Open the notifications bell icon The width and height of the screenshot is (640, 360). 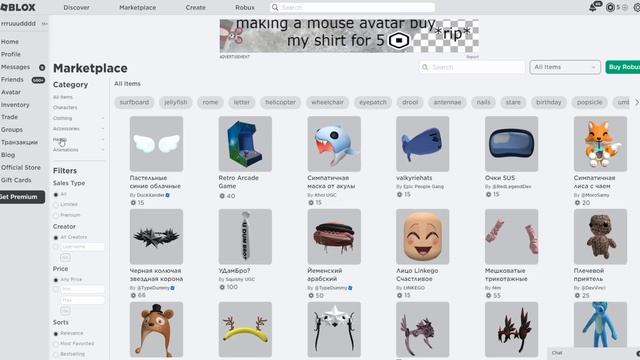pos(593,8)
